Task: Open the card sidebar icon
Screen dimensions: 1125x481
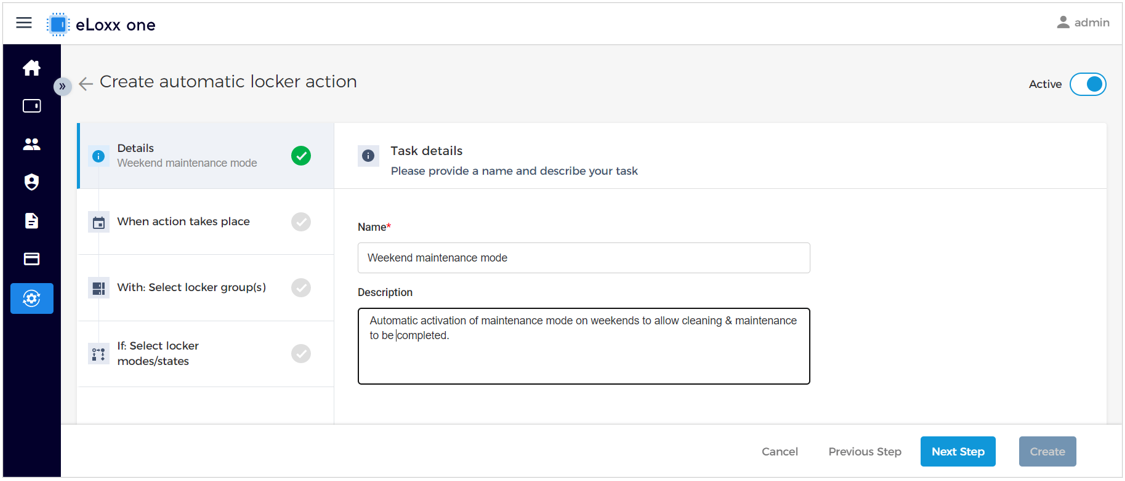Action: pos(32,258)
